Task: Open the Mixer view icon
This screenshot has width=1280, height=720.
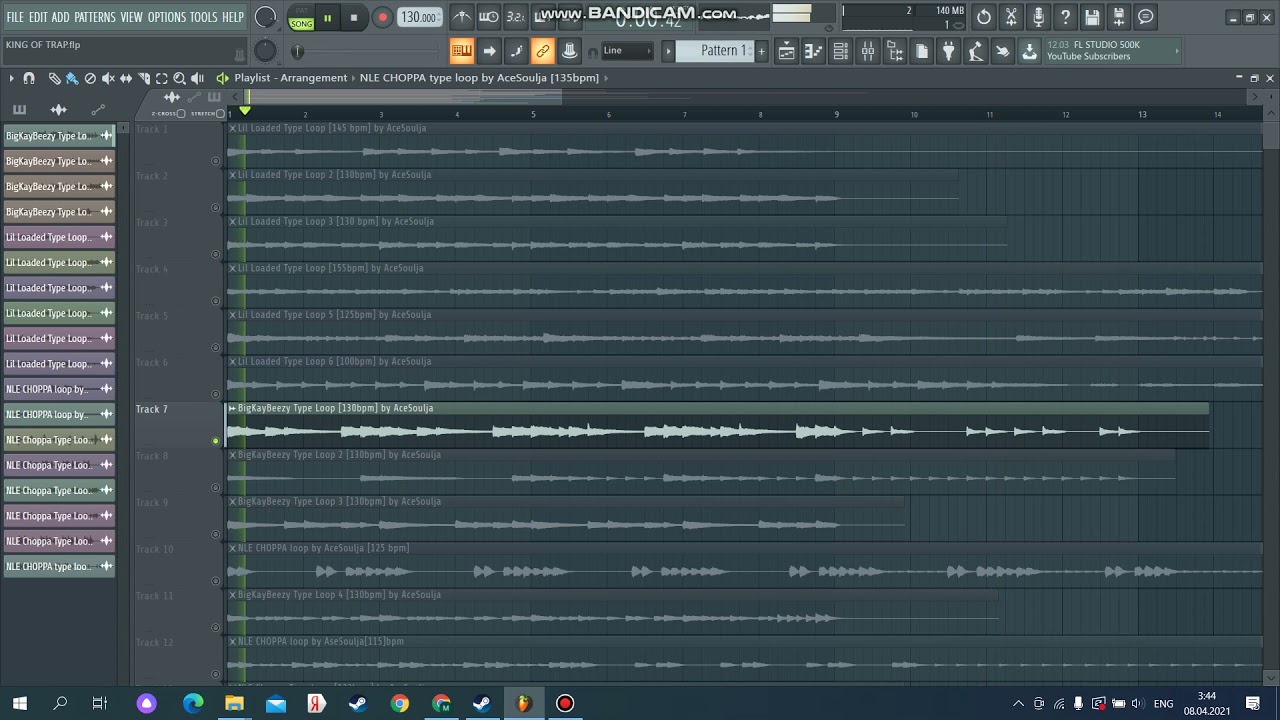Action: click(x=868, y=52)
